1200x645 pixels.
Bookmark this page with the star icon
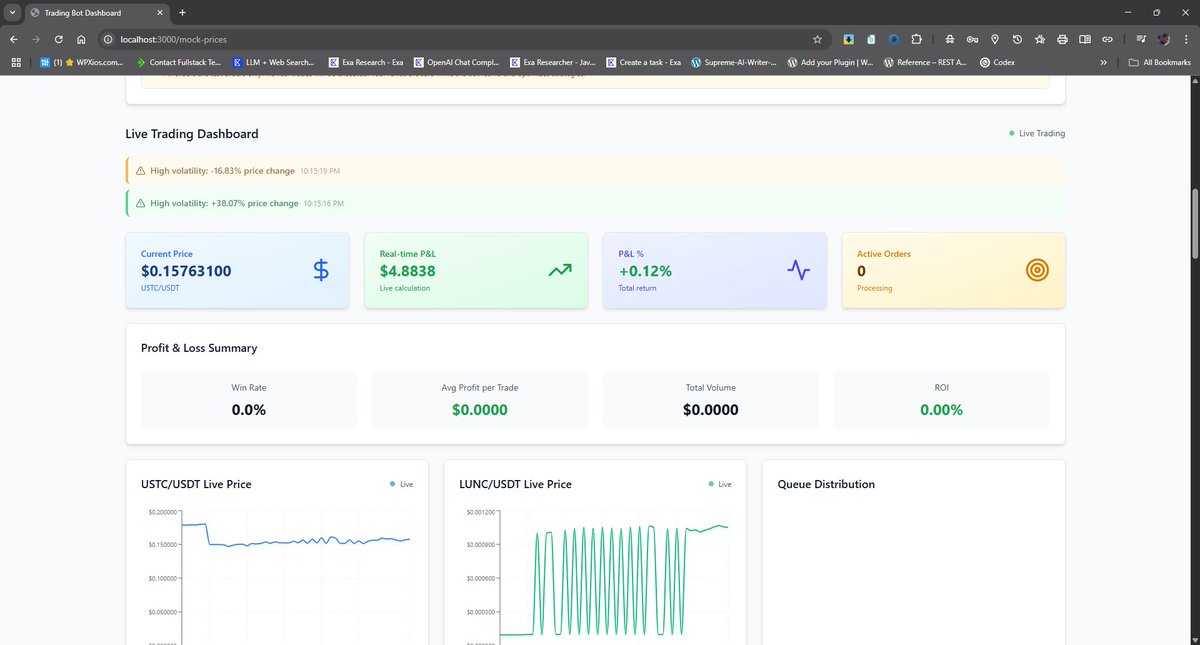coord(817,39)
